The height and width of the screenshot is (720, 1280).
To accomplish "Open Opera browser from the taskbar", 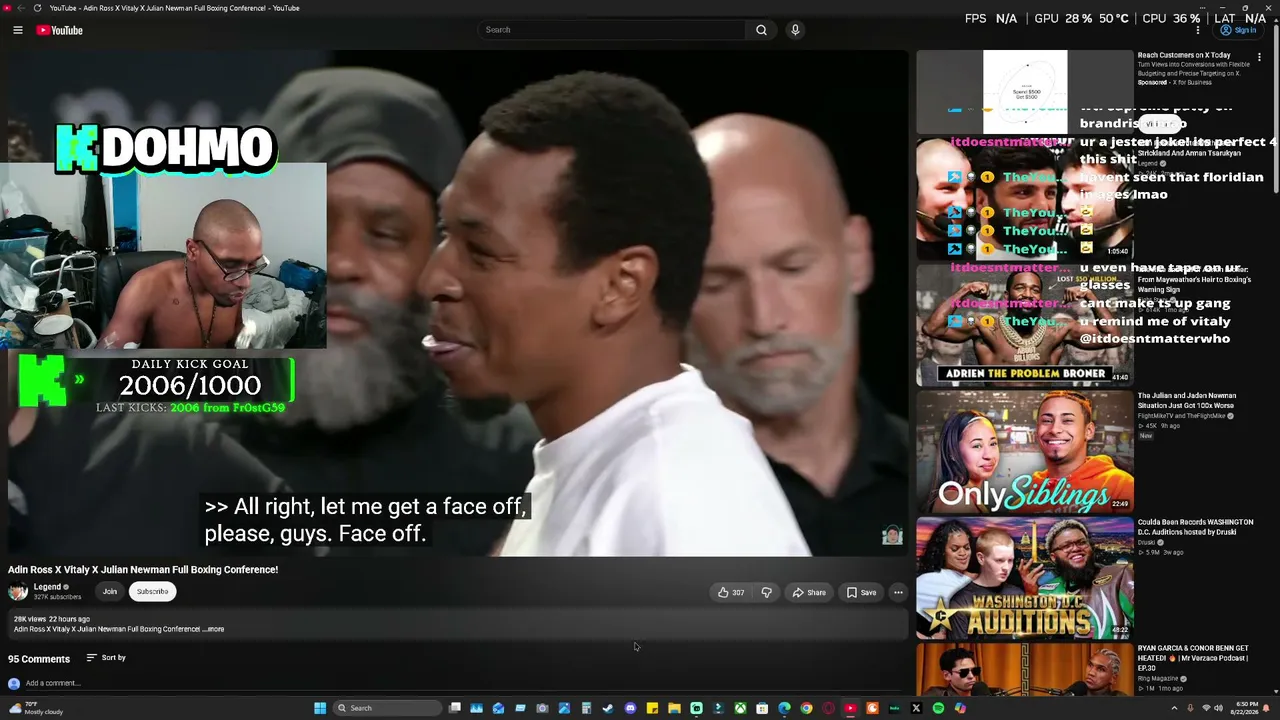I will click(828, 708).
